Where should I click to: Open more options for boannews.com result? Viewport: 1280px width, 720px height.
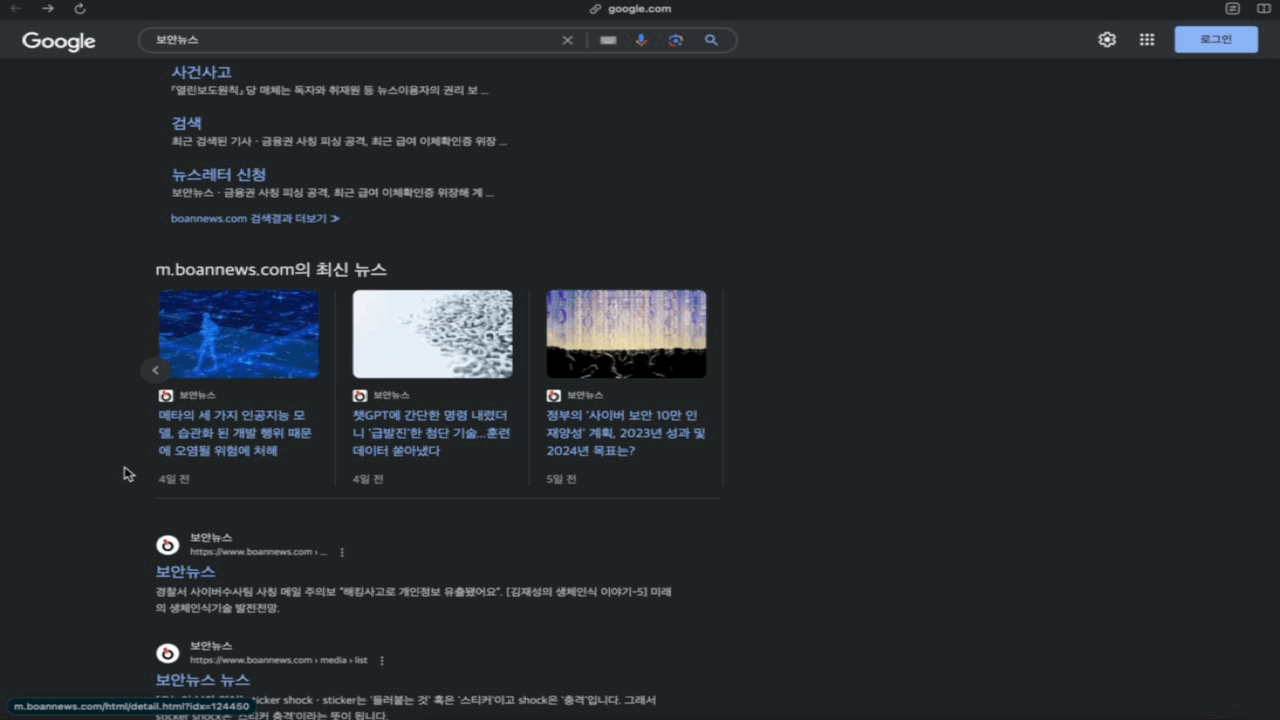[x=342, y=552]
